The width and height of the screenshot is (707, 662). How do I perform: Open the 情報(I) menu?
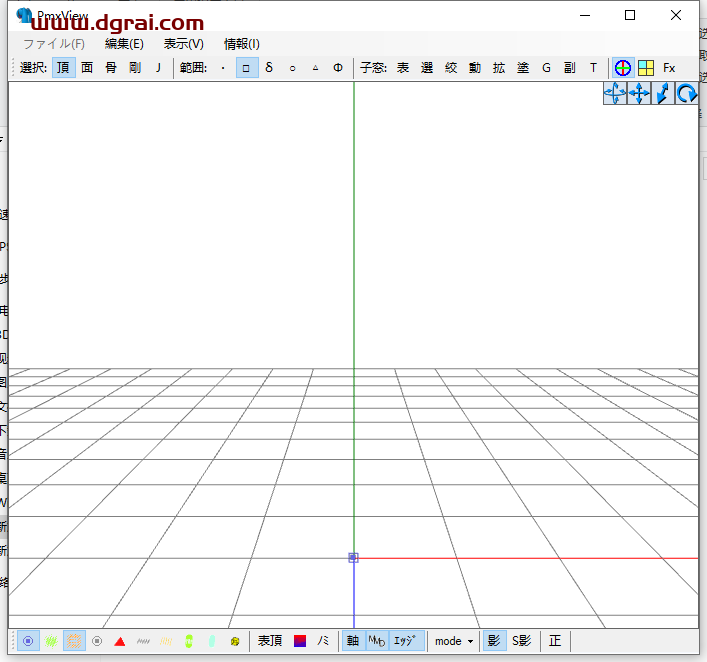coord(242,44)
